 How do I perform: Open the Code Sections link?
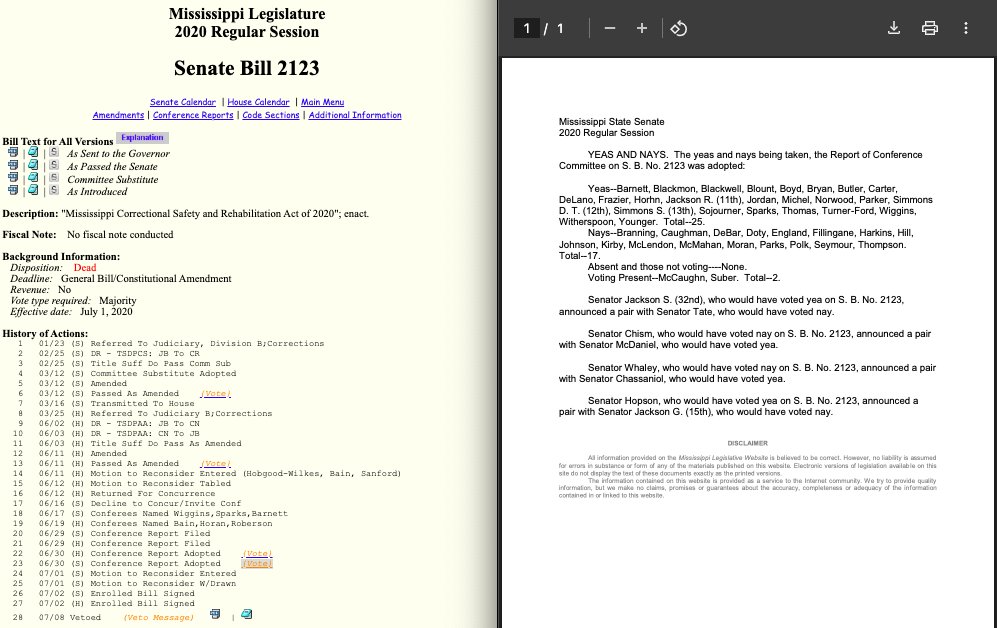pos(271,115)
